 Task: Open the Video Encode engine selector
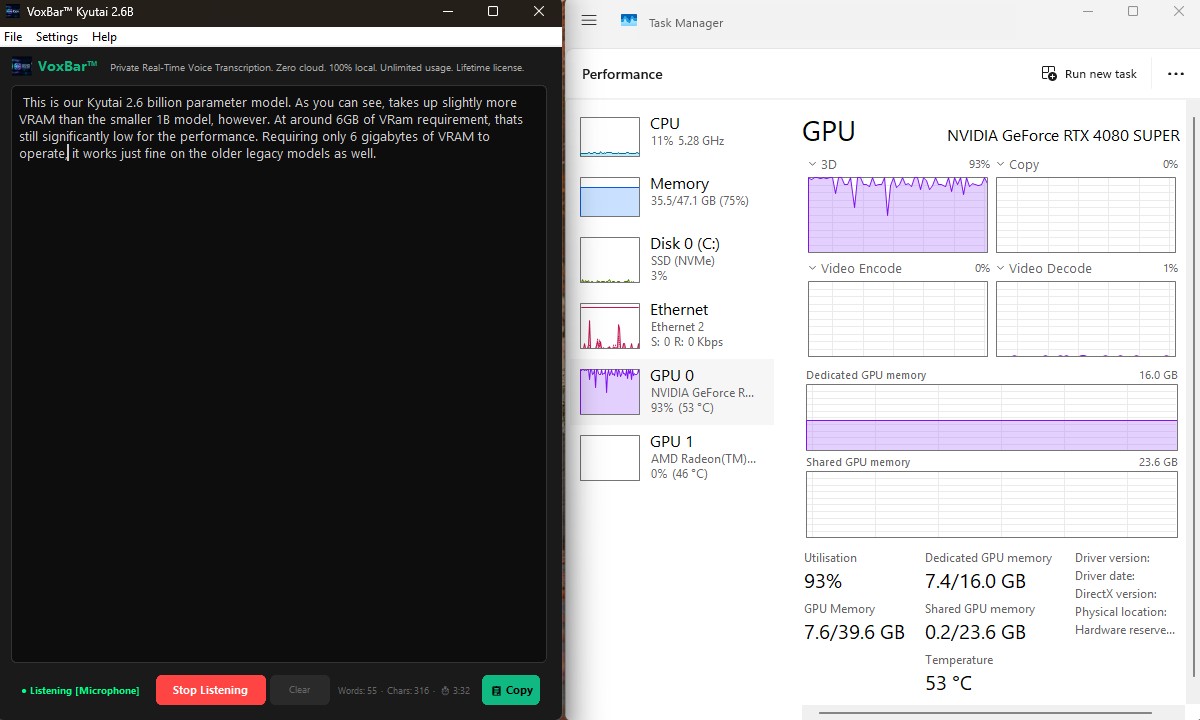click(811, 268)
